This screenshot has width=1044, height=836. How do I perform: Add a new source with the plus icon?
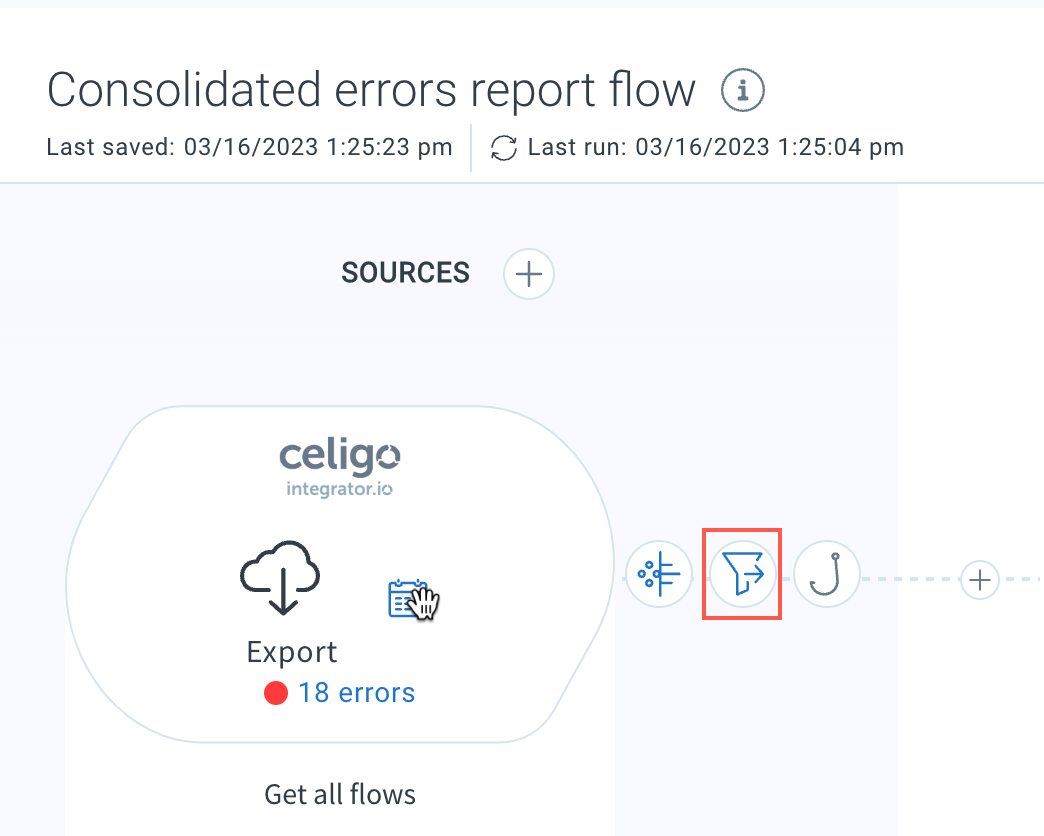click(x=527, y=273)
